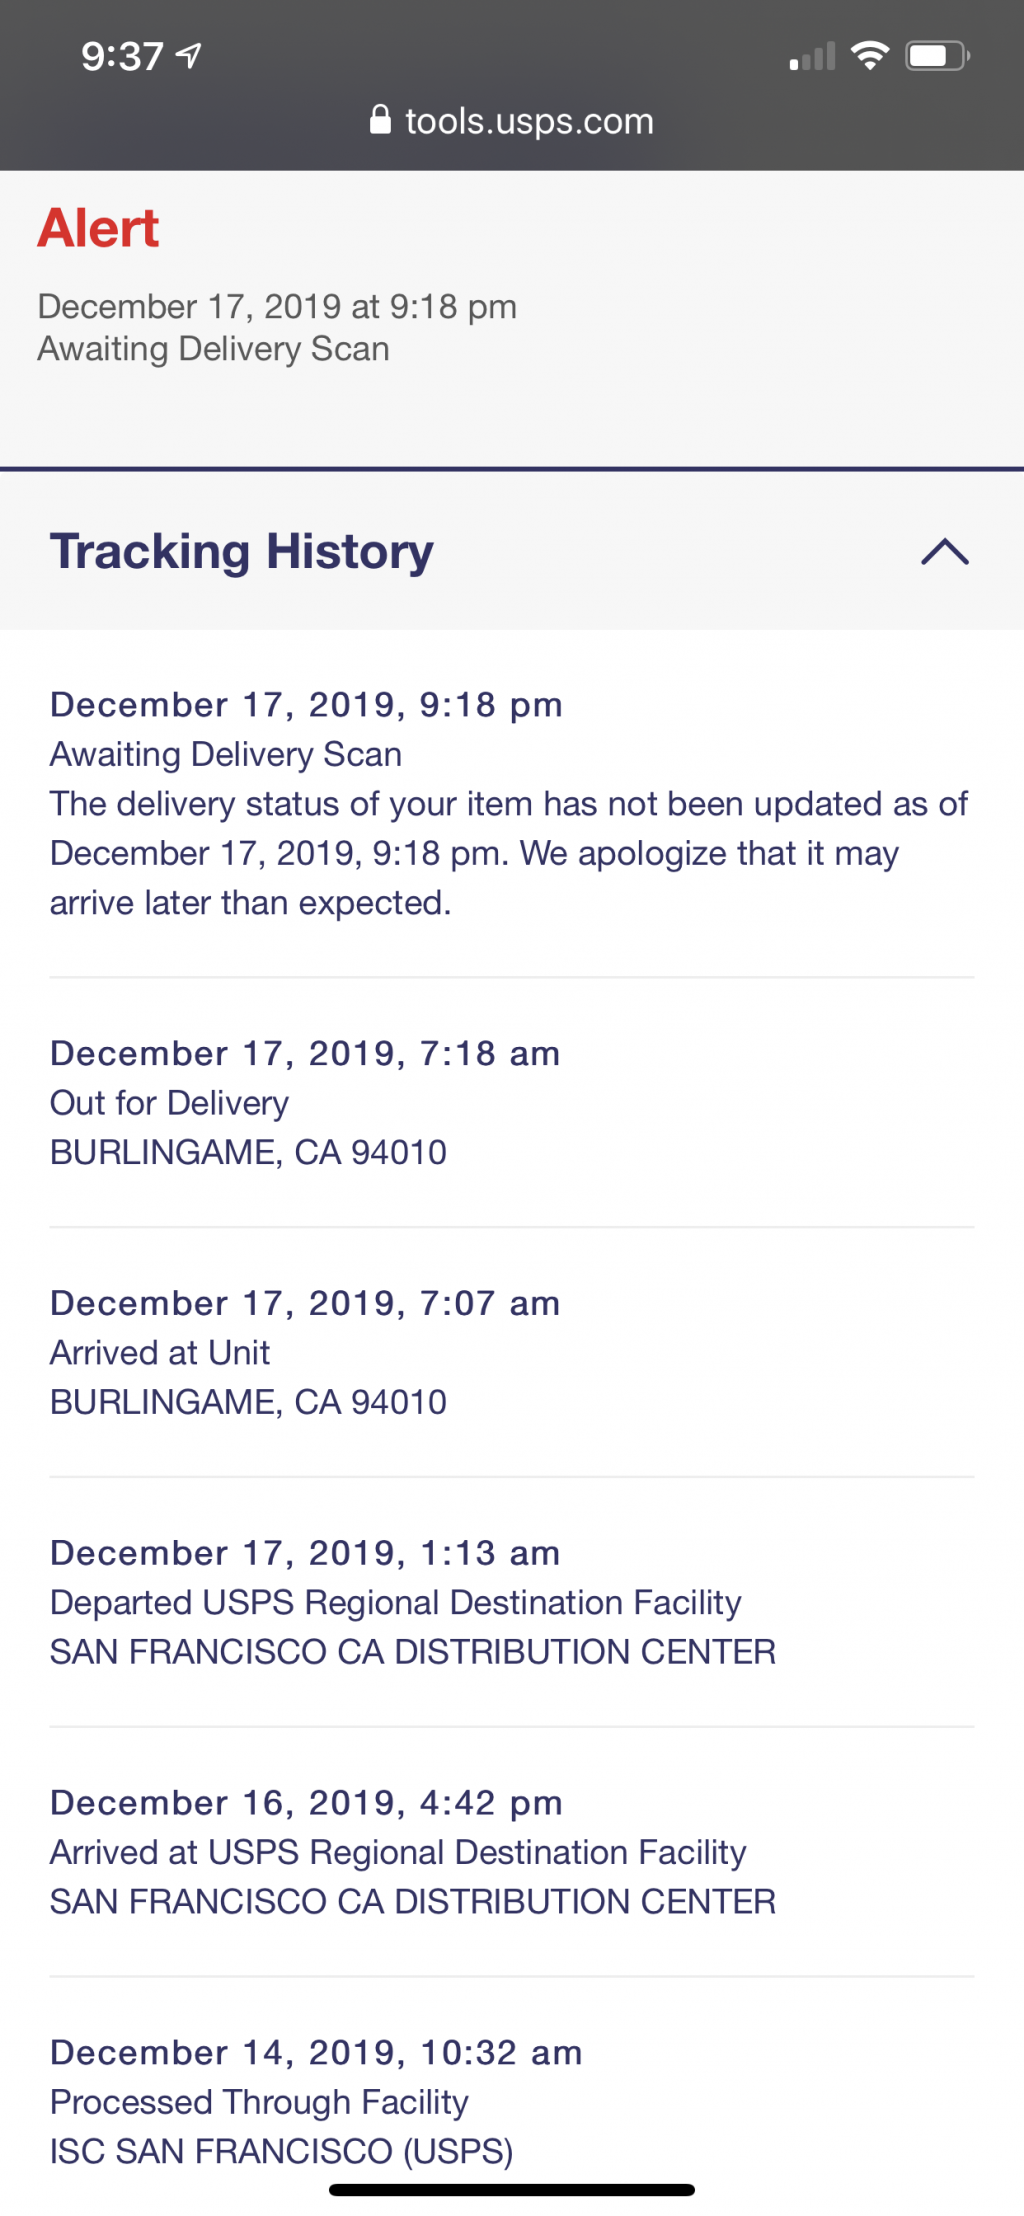Tap the home indicator bar at bottom
The height and width of the screenshot is (2216, 1024).
(x=512, y=2190)
